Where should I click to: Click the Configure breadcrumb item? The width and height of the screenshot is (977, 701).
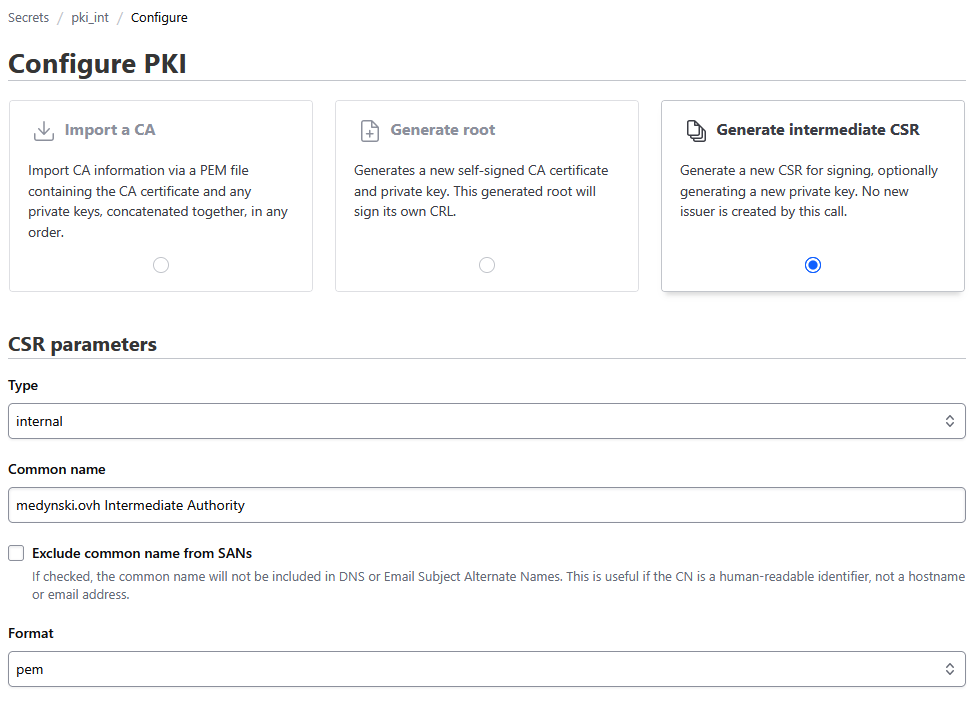(159, 18)
